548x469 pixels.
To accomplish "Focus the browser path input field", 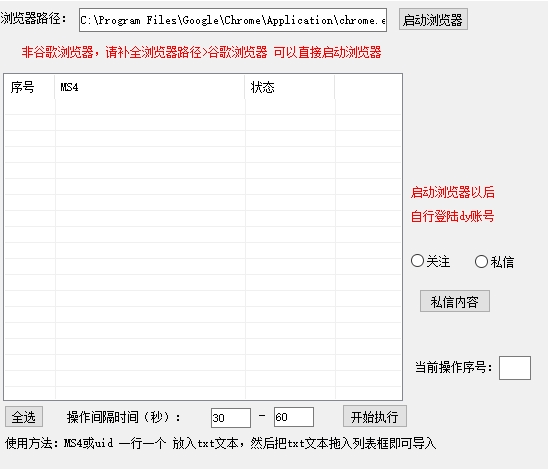I will click(x=233, y=20).
